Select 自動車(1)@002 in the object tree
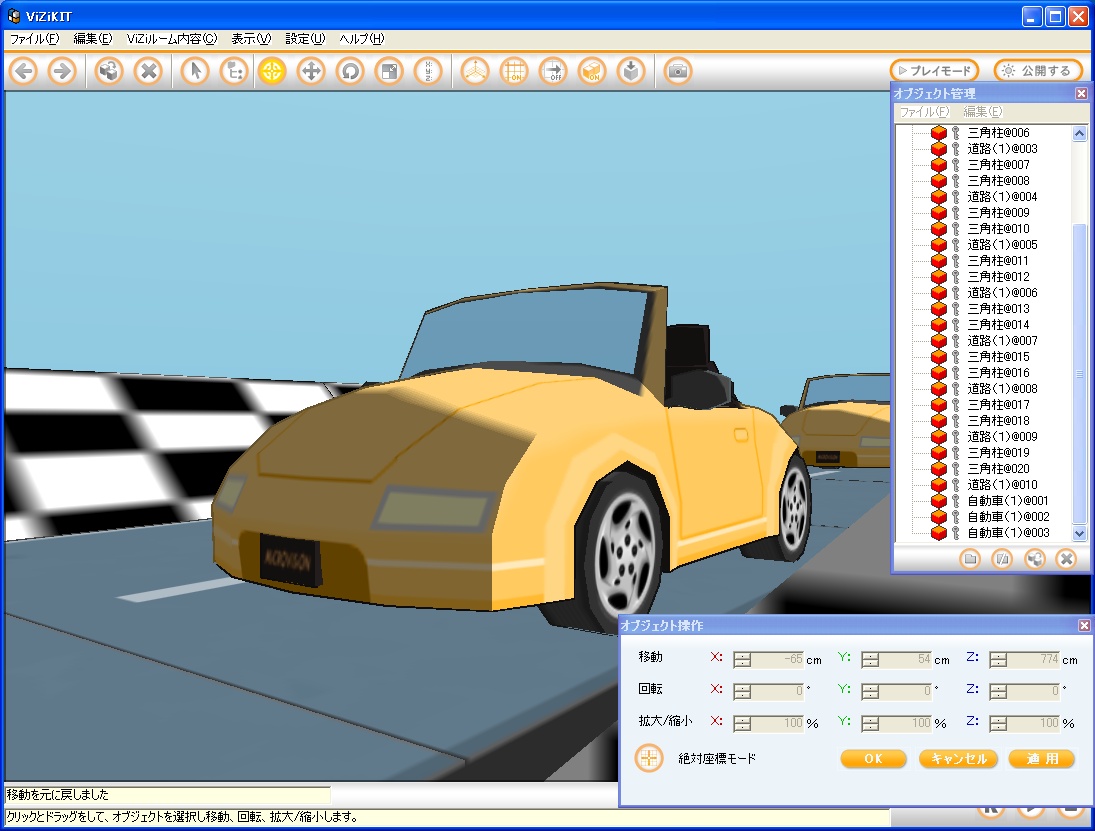Viewport: 1095px width, 831px height. (1008, 517)
